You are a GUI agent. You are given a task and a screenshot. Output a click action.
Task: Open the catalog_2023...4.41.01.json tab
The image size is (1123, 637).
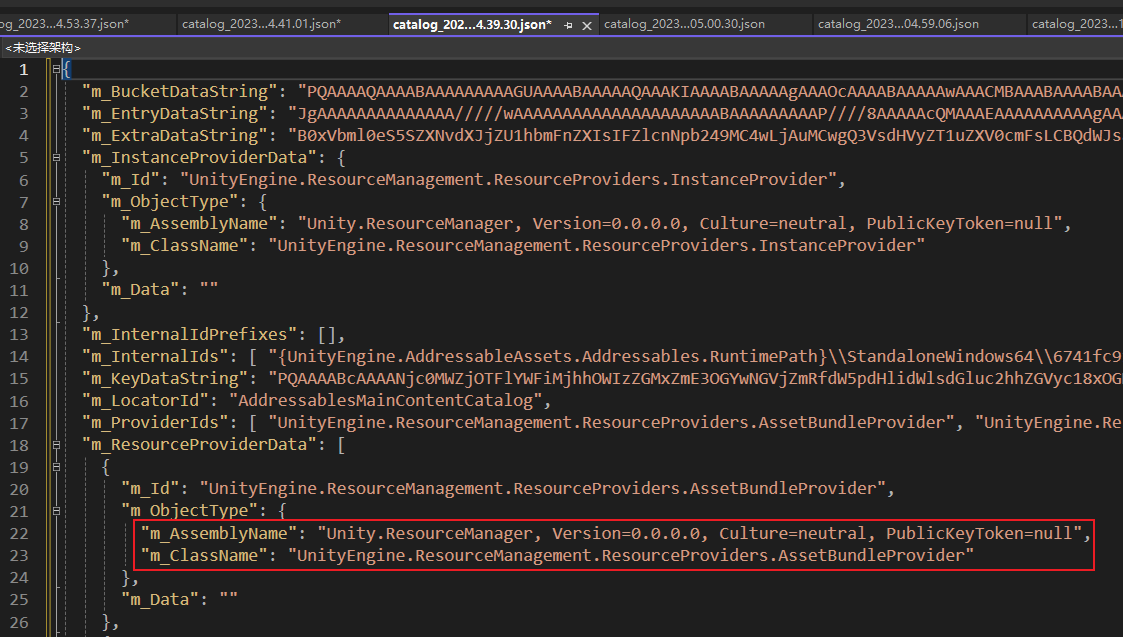click(261, 24)
